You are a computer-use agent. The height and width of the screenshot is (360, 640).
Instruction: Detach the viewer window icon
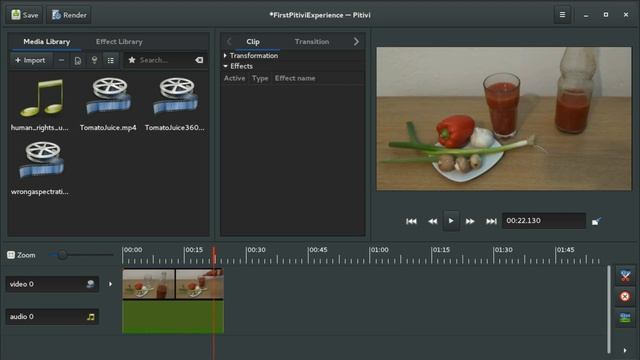[596, 221]
